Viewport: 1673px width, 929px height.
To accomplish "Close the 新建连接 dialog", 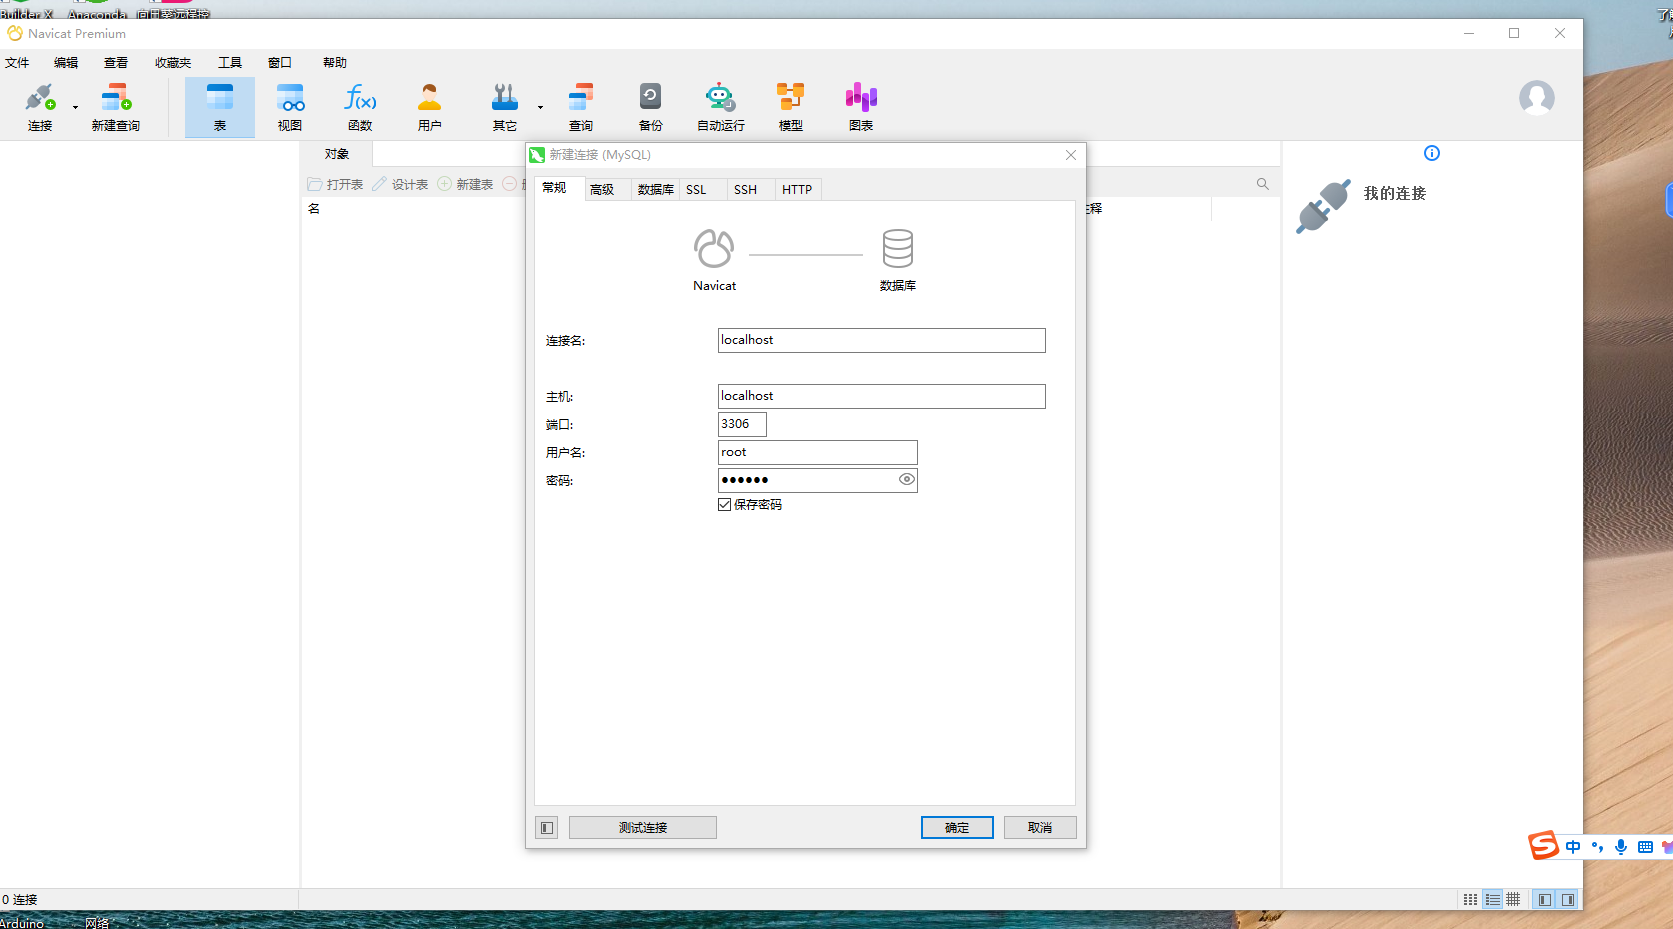I will coord(1071,155).
